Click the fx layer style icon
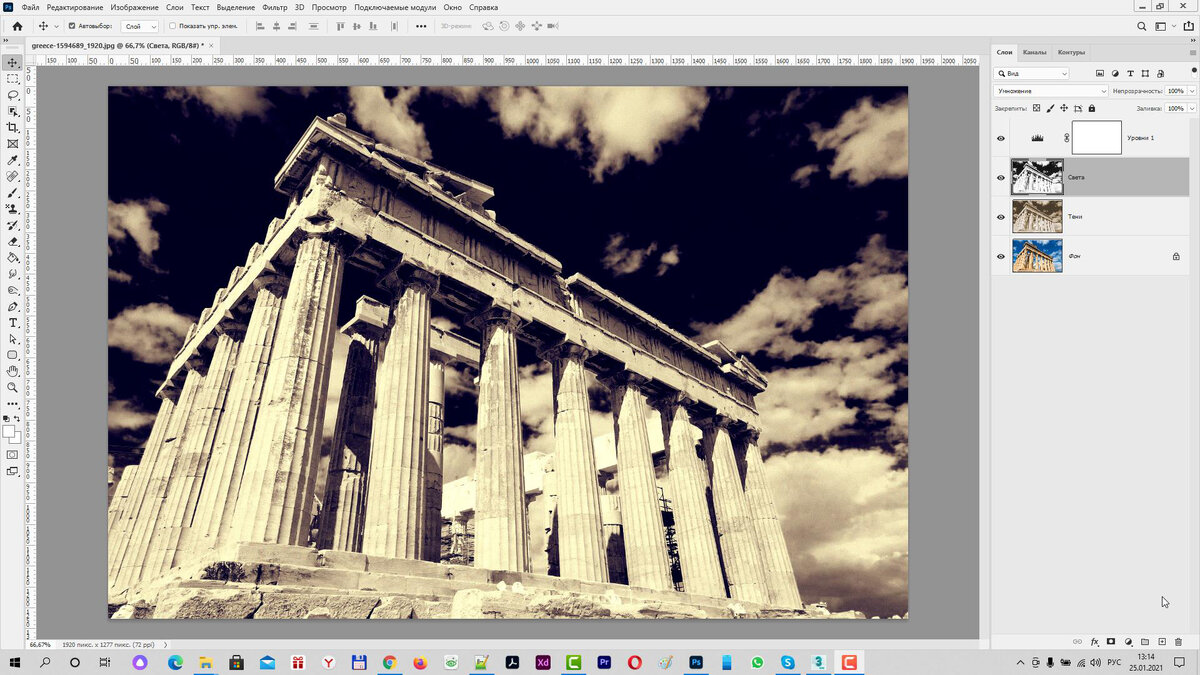 (x=1094, y=641)
